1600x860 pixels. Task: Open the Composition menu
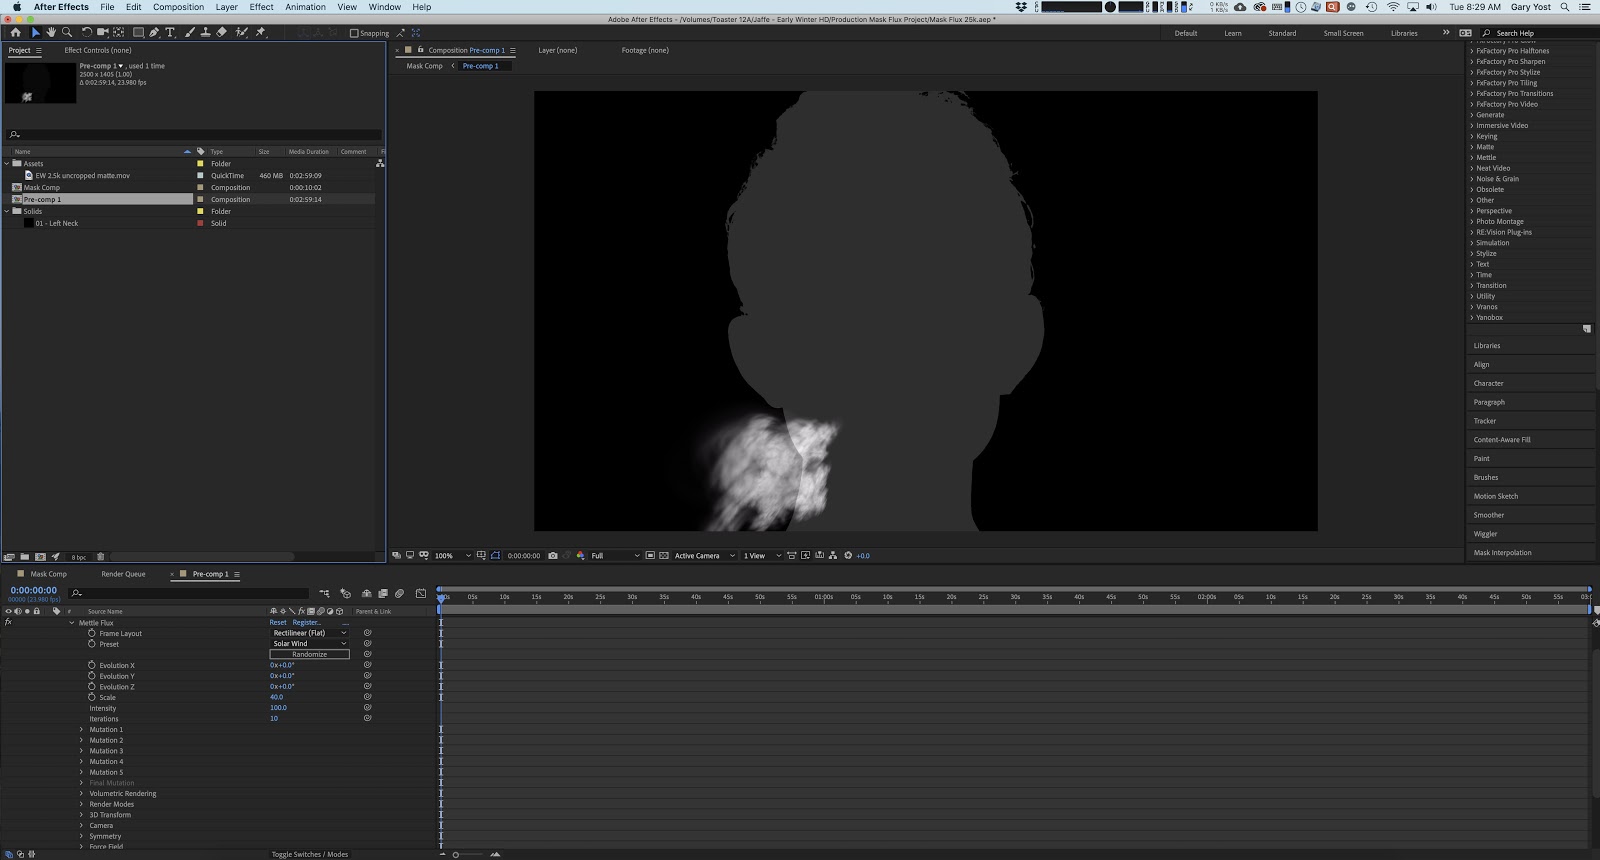click(x=178, y=7)
